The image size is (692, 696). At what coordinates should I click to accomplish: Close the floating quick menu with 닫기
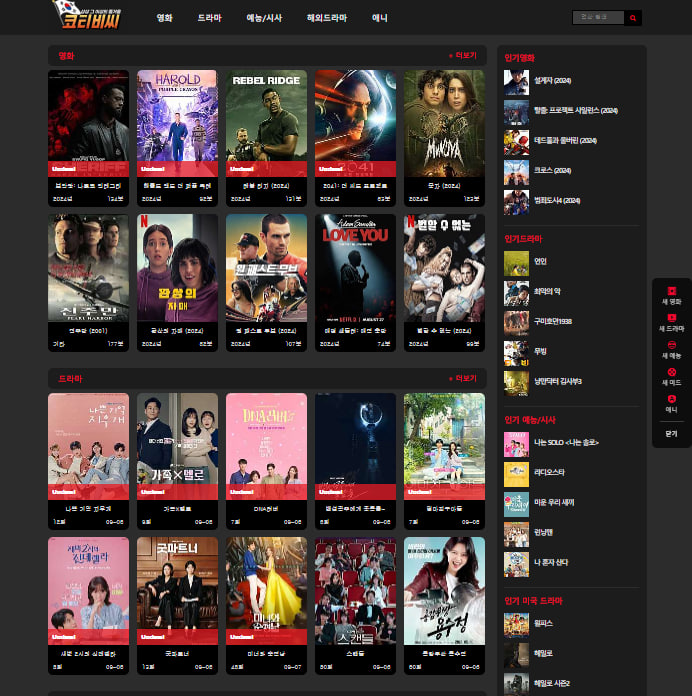(x=672, y=434)
